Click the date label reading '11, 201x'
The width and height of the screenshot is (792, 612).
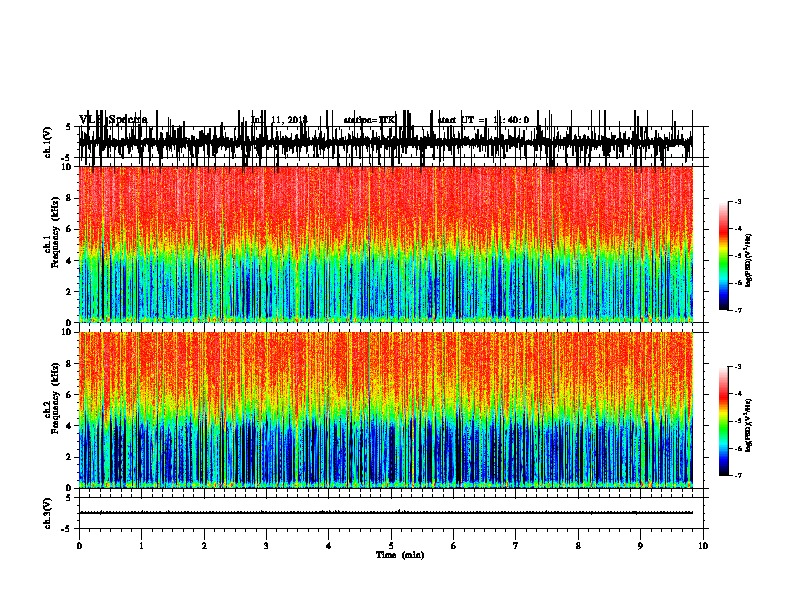pos(289,120)
